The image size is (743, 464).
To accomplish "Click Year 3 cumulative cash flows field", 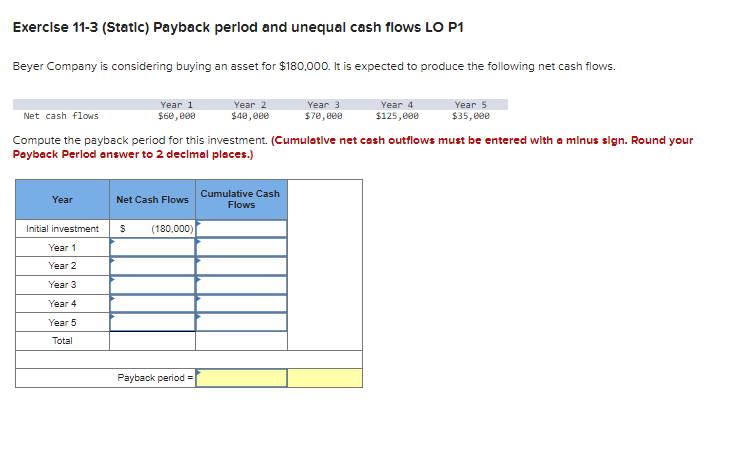I will point(241,285).
